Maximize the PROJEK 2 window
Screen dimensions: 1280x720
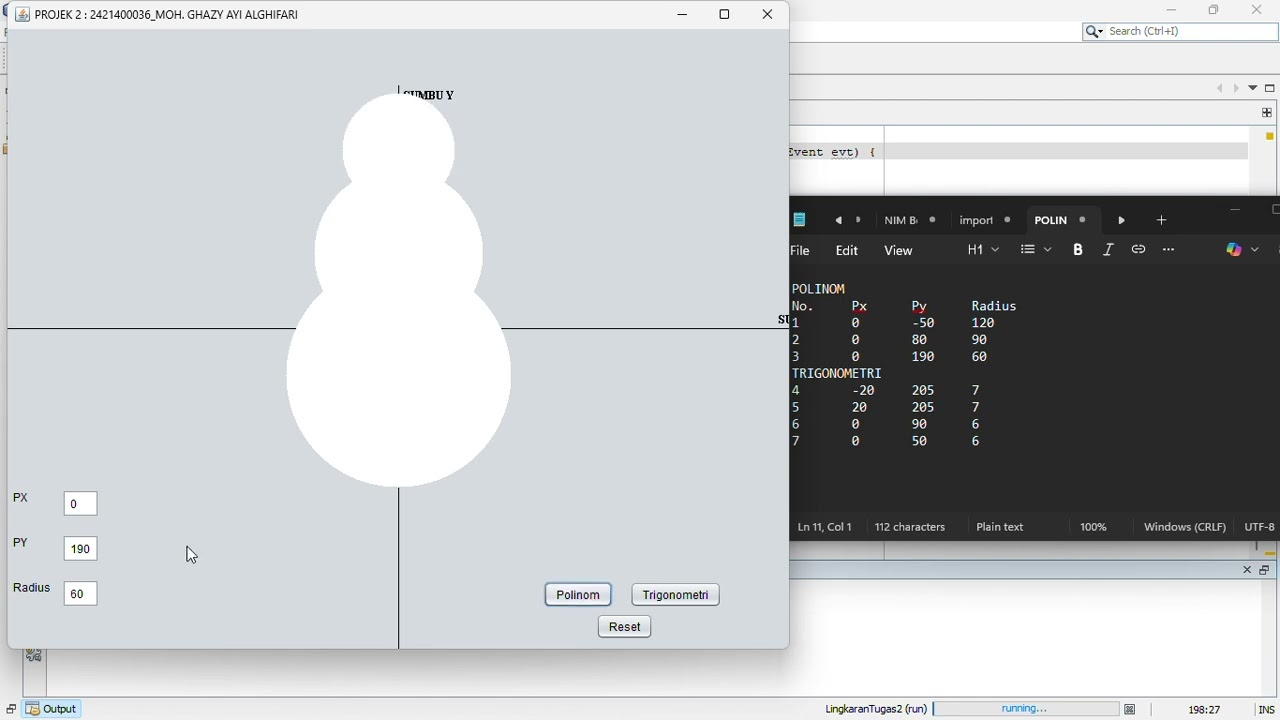point(725,14)
